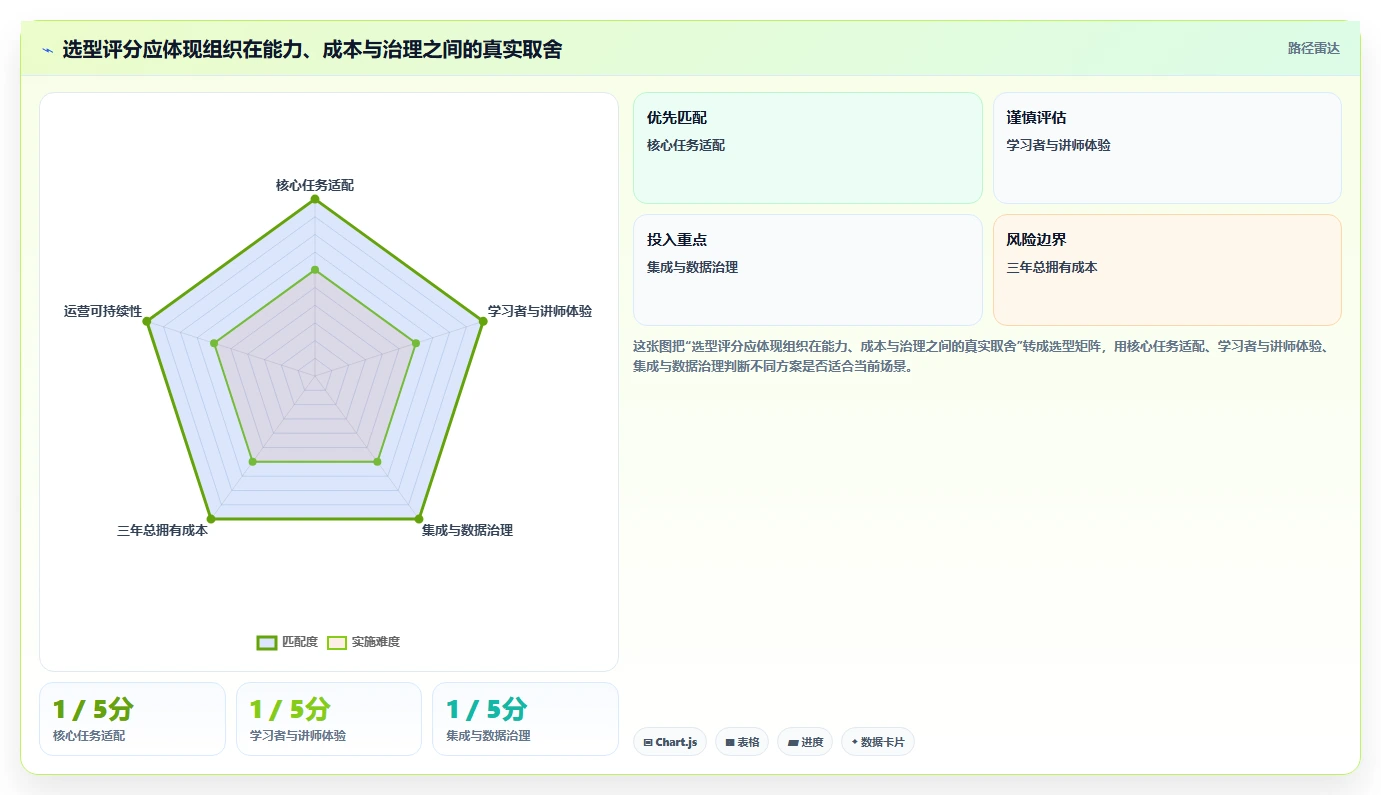Click the outer 匹配度 point on 学习者与讲师体验 axis

(x=483, y=321)
